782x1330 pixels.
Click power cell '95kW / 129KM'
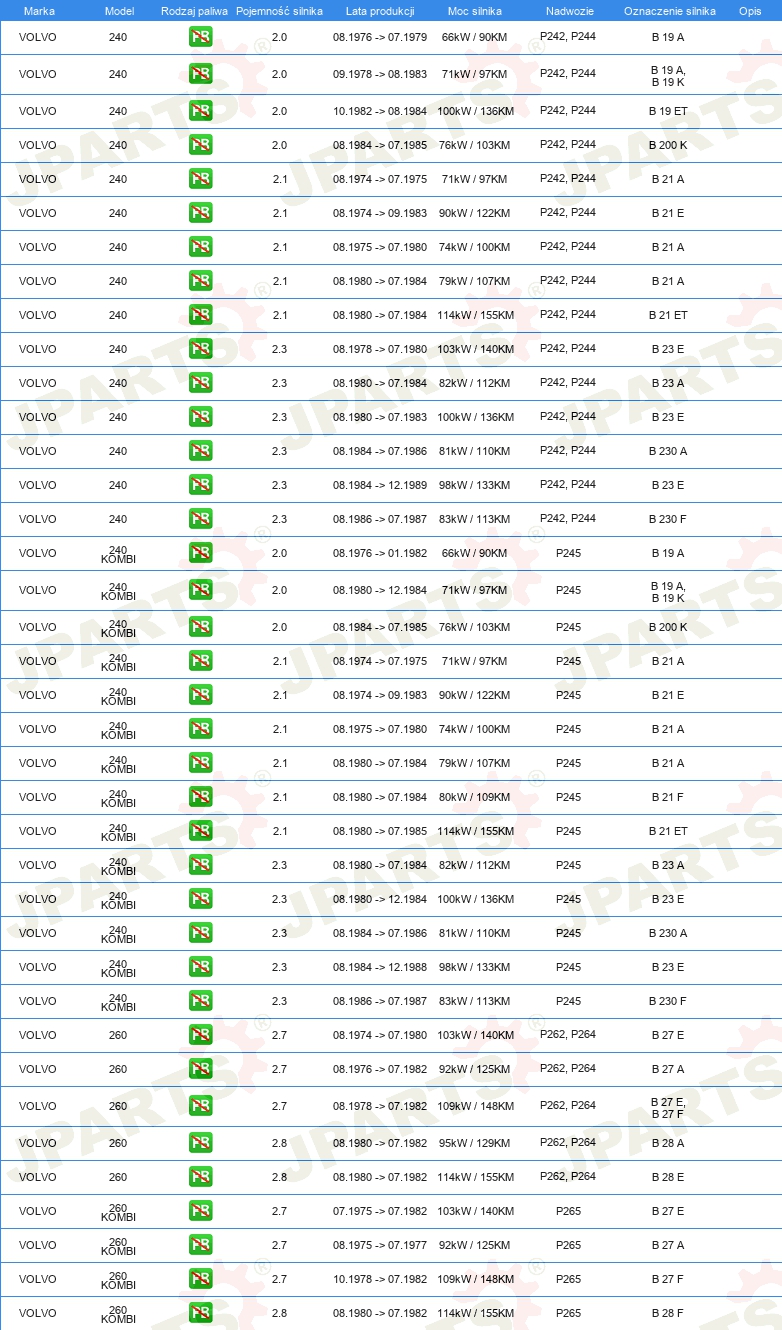click(475, 1143)
